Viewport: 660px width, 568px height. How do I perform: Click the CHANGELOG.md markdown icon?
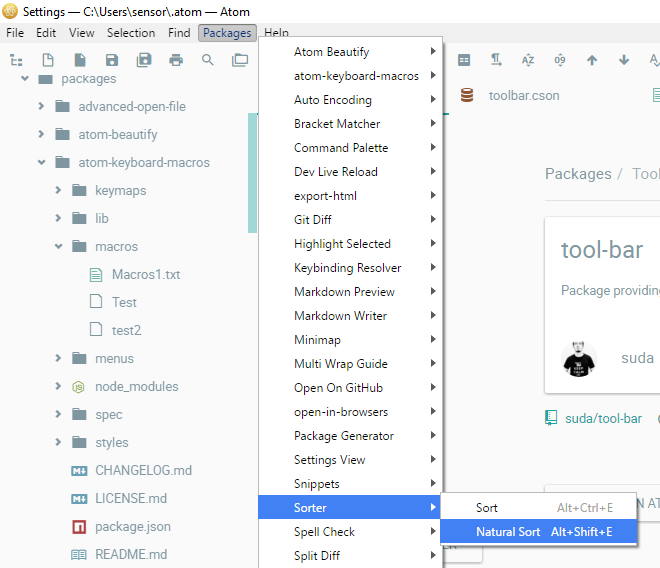[x=79, y=471]
